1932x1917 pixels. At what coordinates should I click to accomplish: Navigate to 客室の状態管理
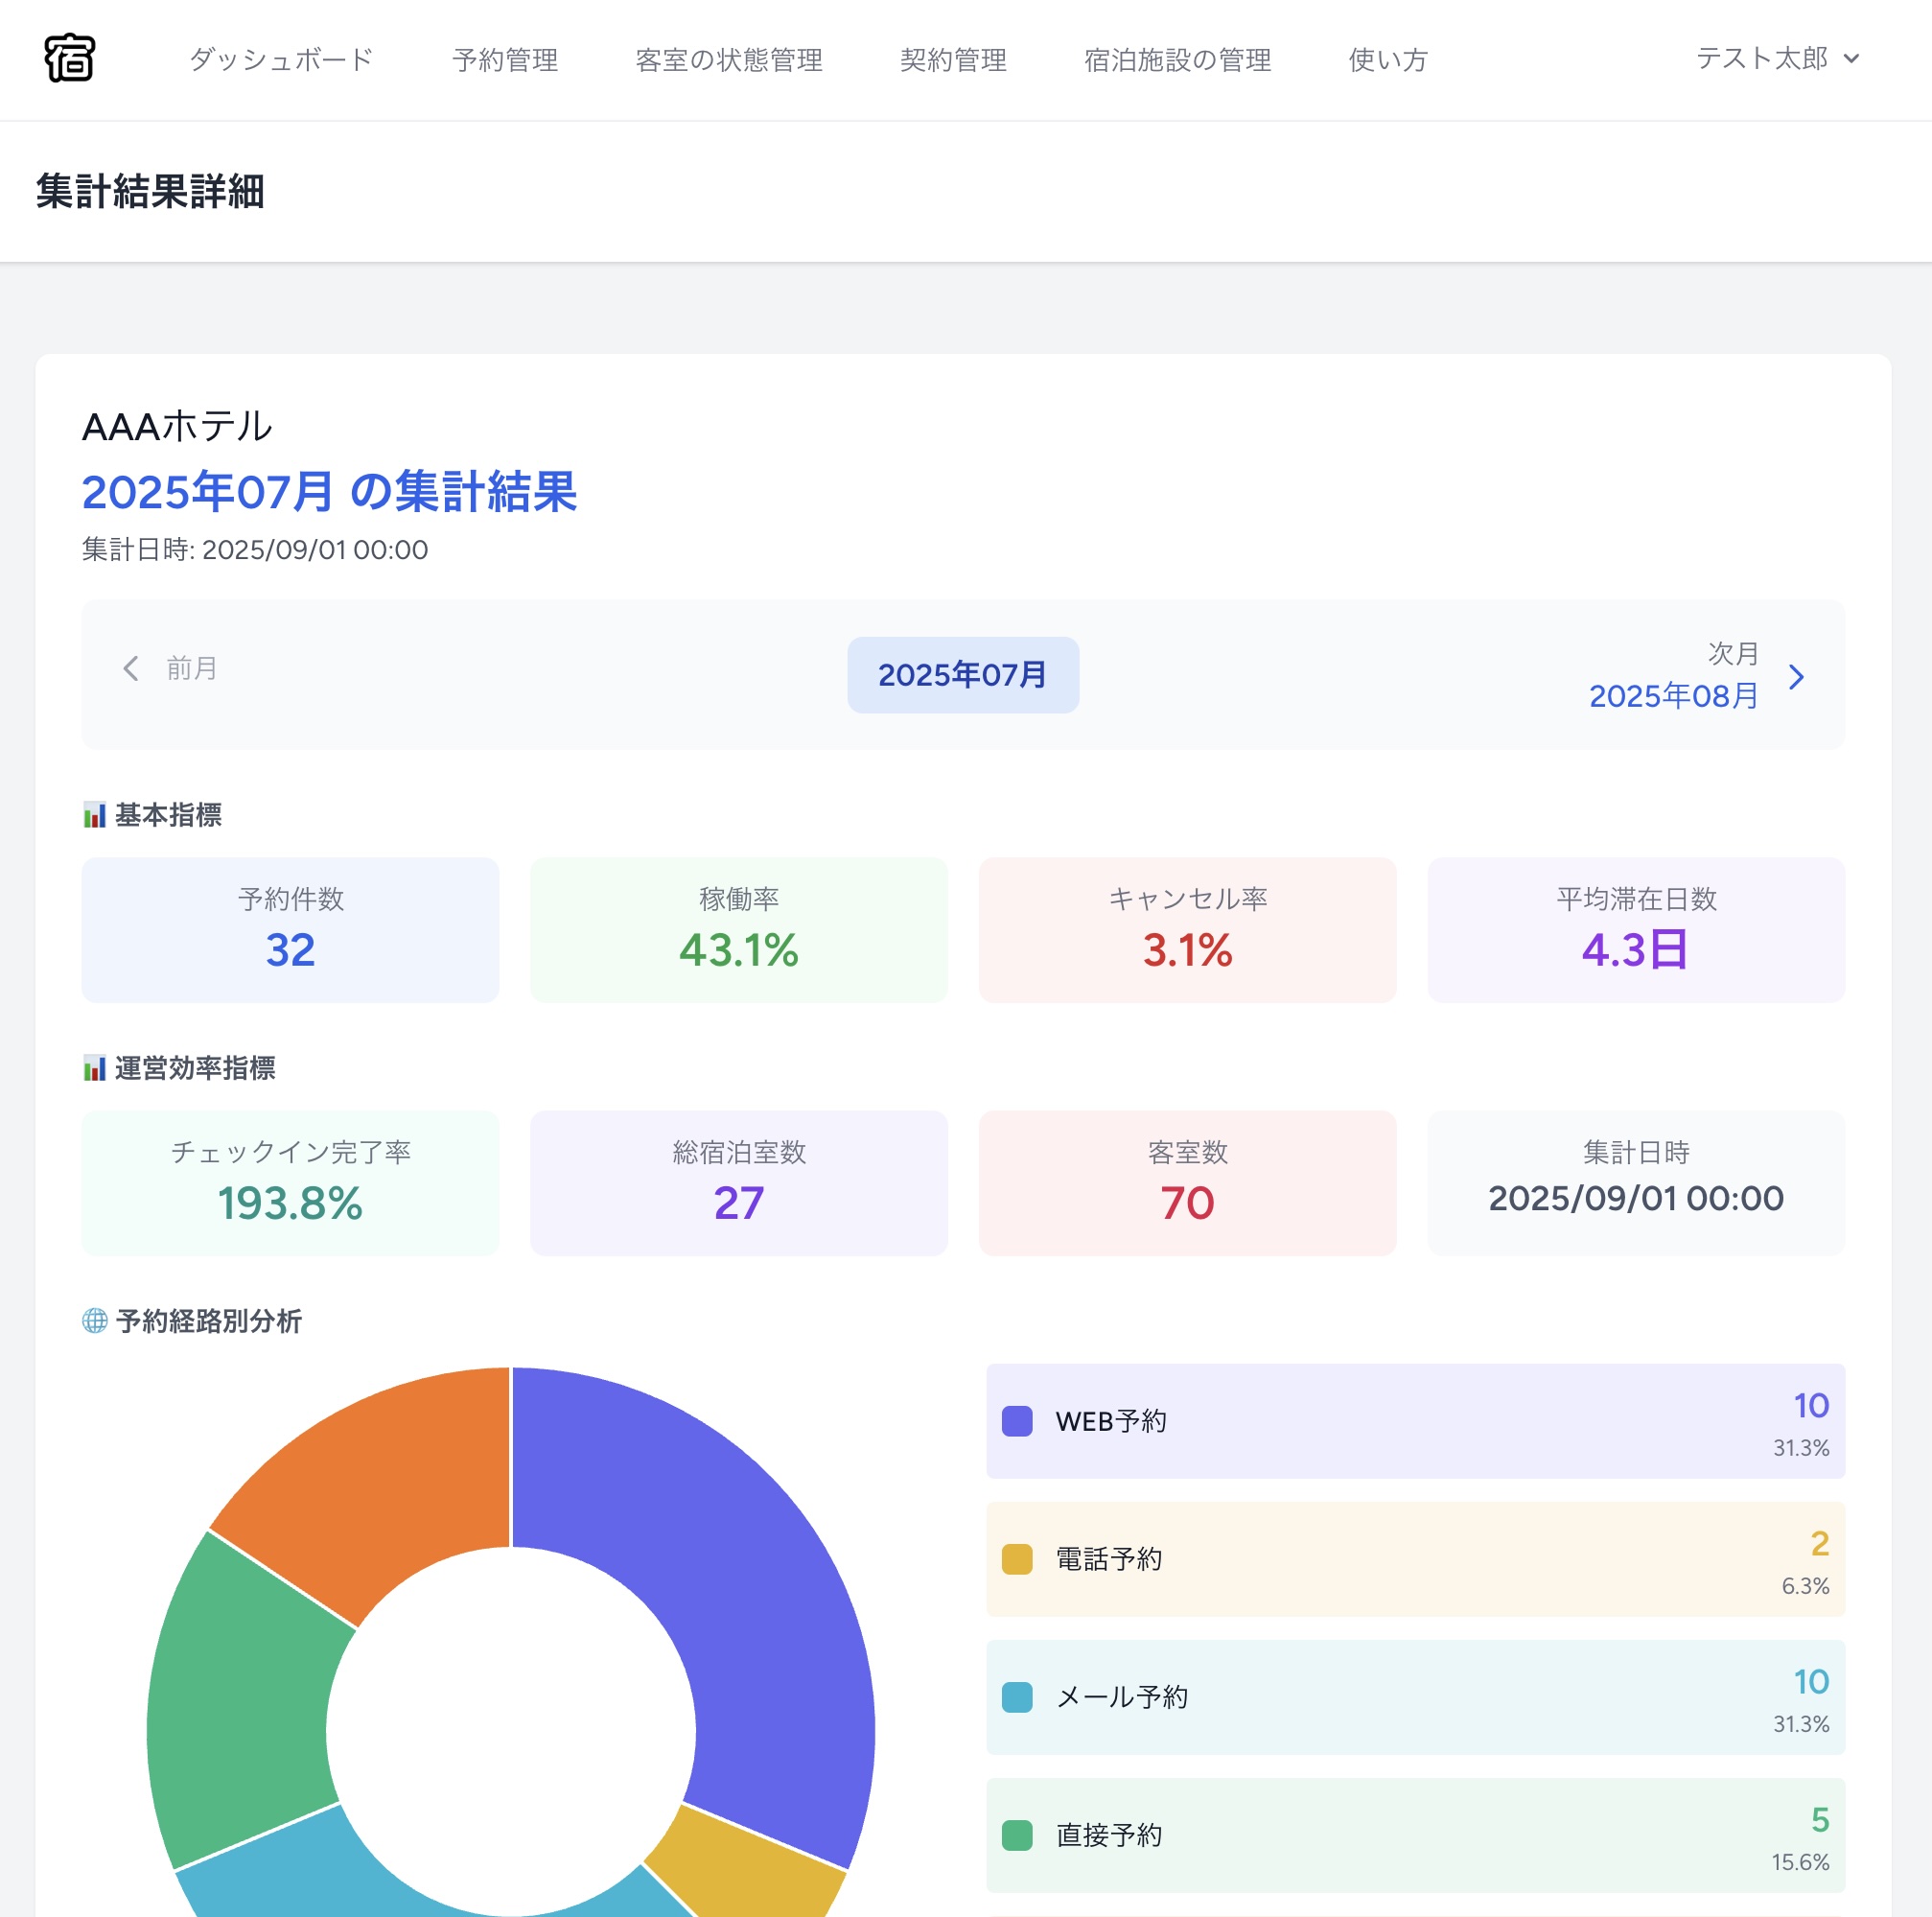(x=729, y=60)
